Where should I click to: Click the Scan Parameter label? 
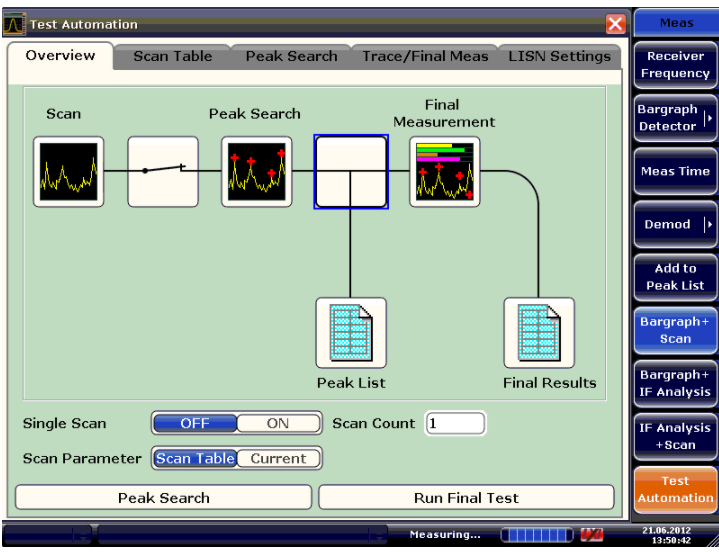coord(82,458)
